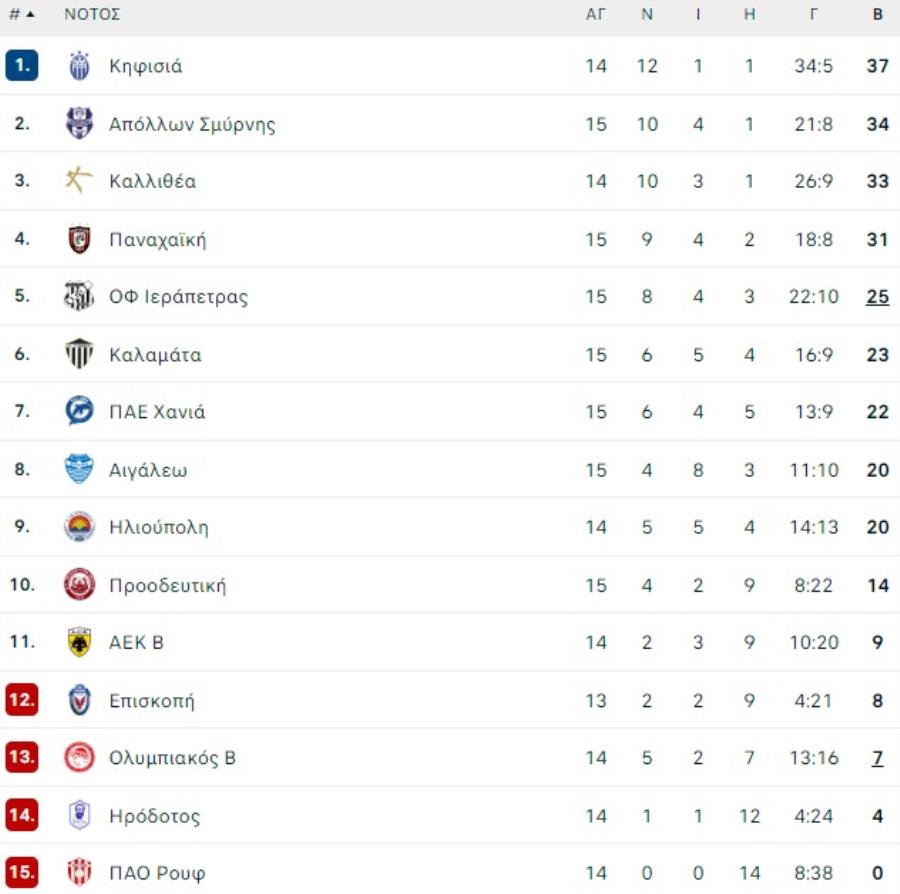The image size is (900, 894).
Task: Open the Καλαμάτα team name link
Action: point(155,355)
